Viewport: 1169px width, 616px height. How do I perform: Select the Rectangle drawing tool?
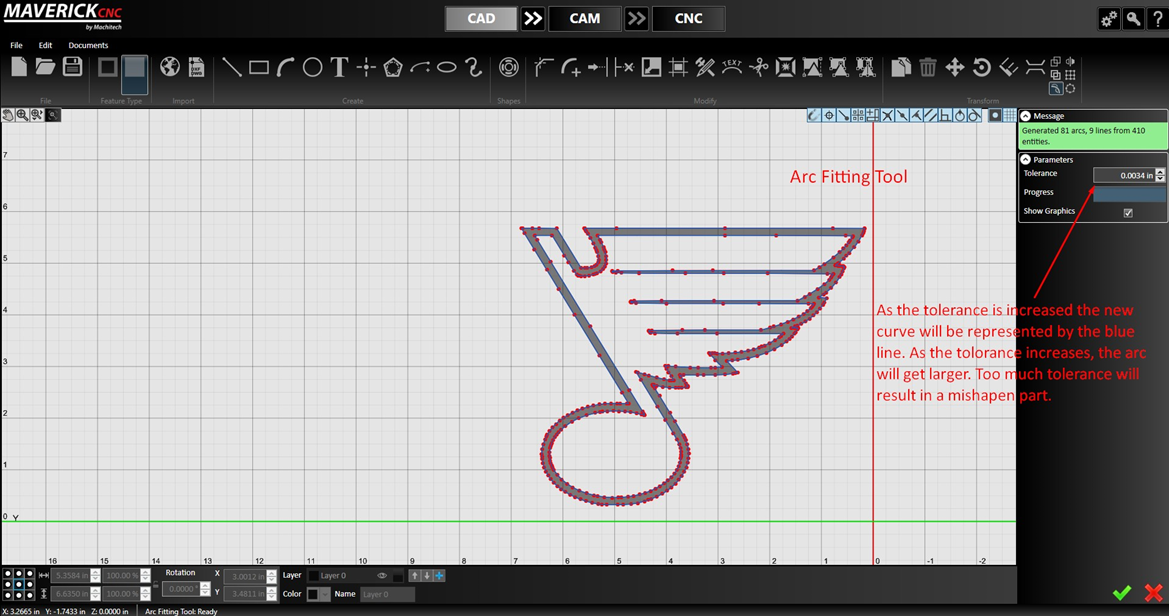[x=259, y=68]
